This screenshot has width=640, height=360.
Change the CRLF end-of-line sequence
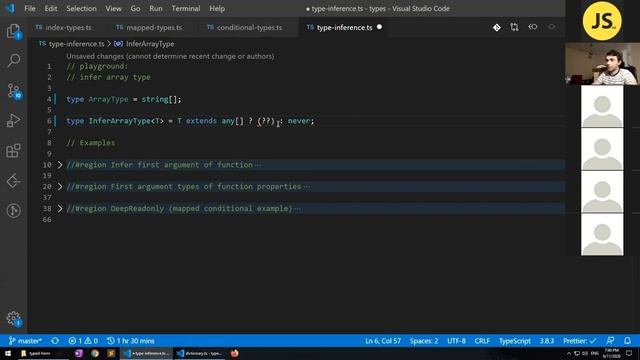482,341
